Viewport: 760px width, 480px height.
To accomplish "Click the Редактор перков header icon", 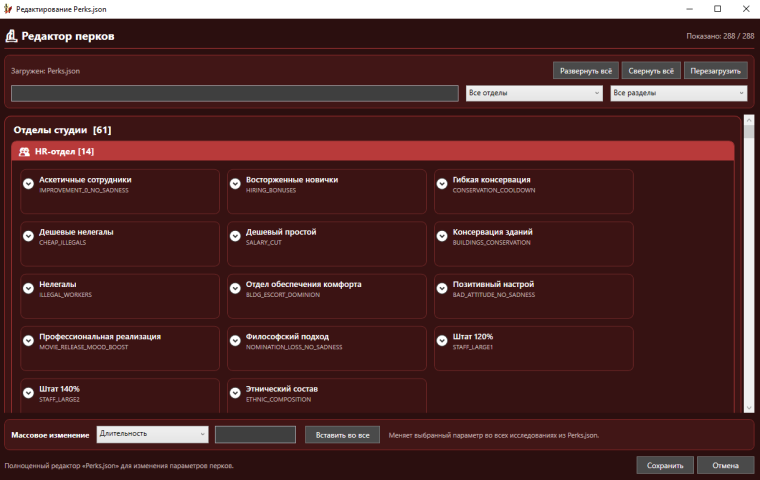I will (11, 36).
